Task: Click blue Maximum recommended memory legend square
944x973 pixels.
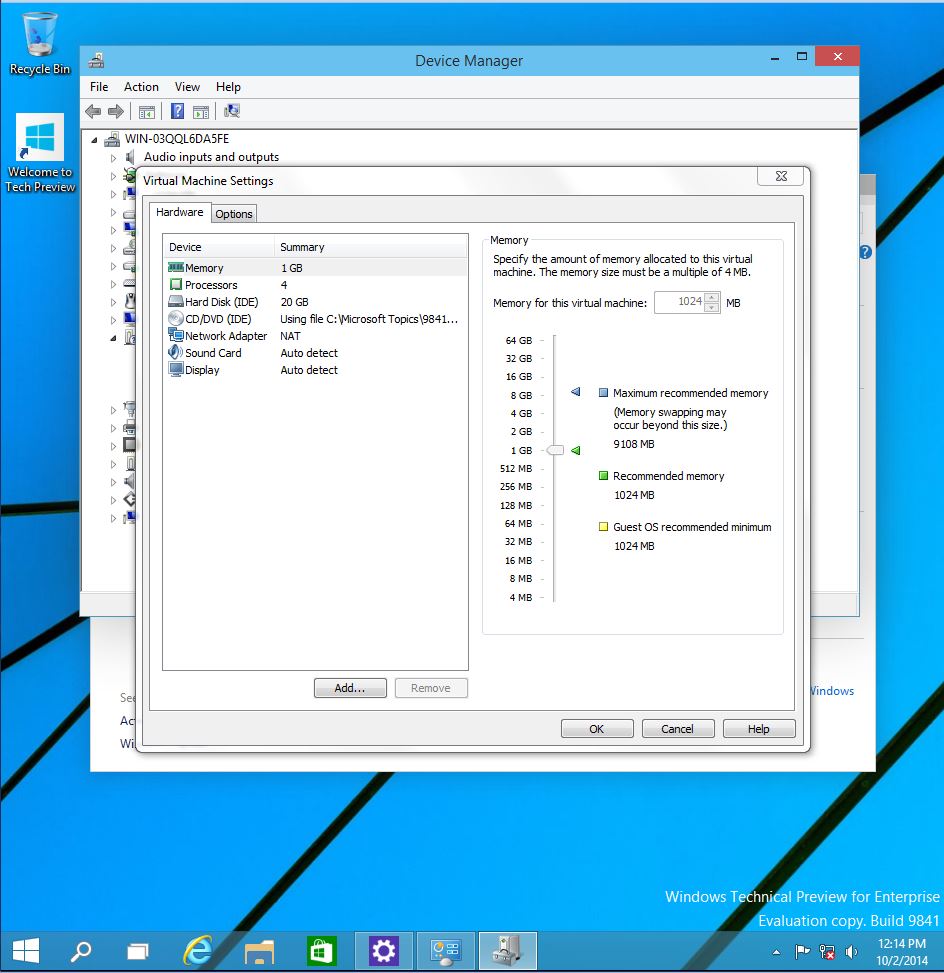Action: point(603,392)
